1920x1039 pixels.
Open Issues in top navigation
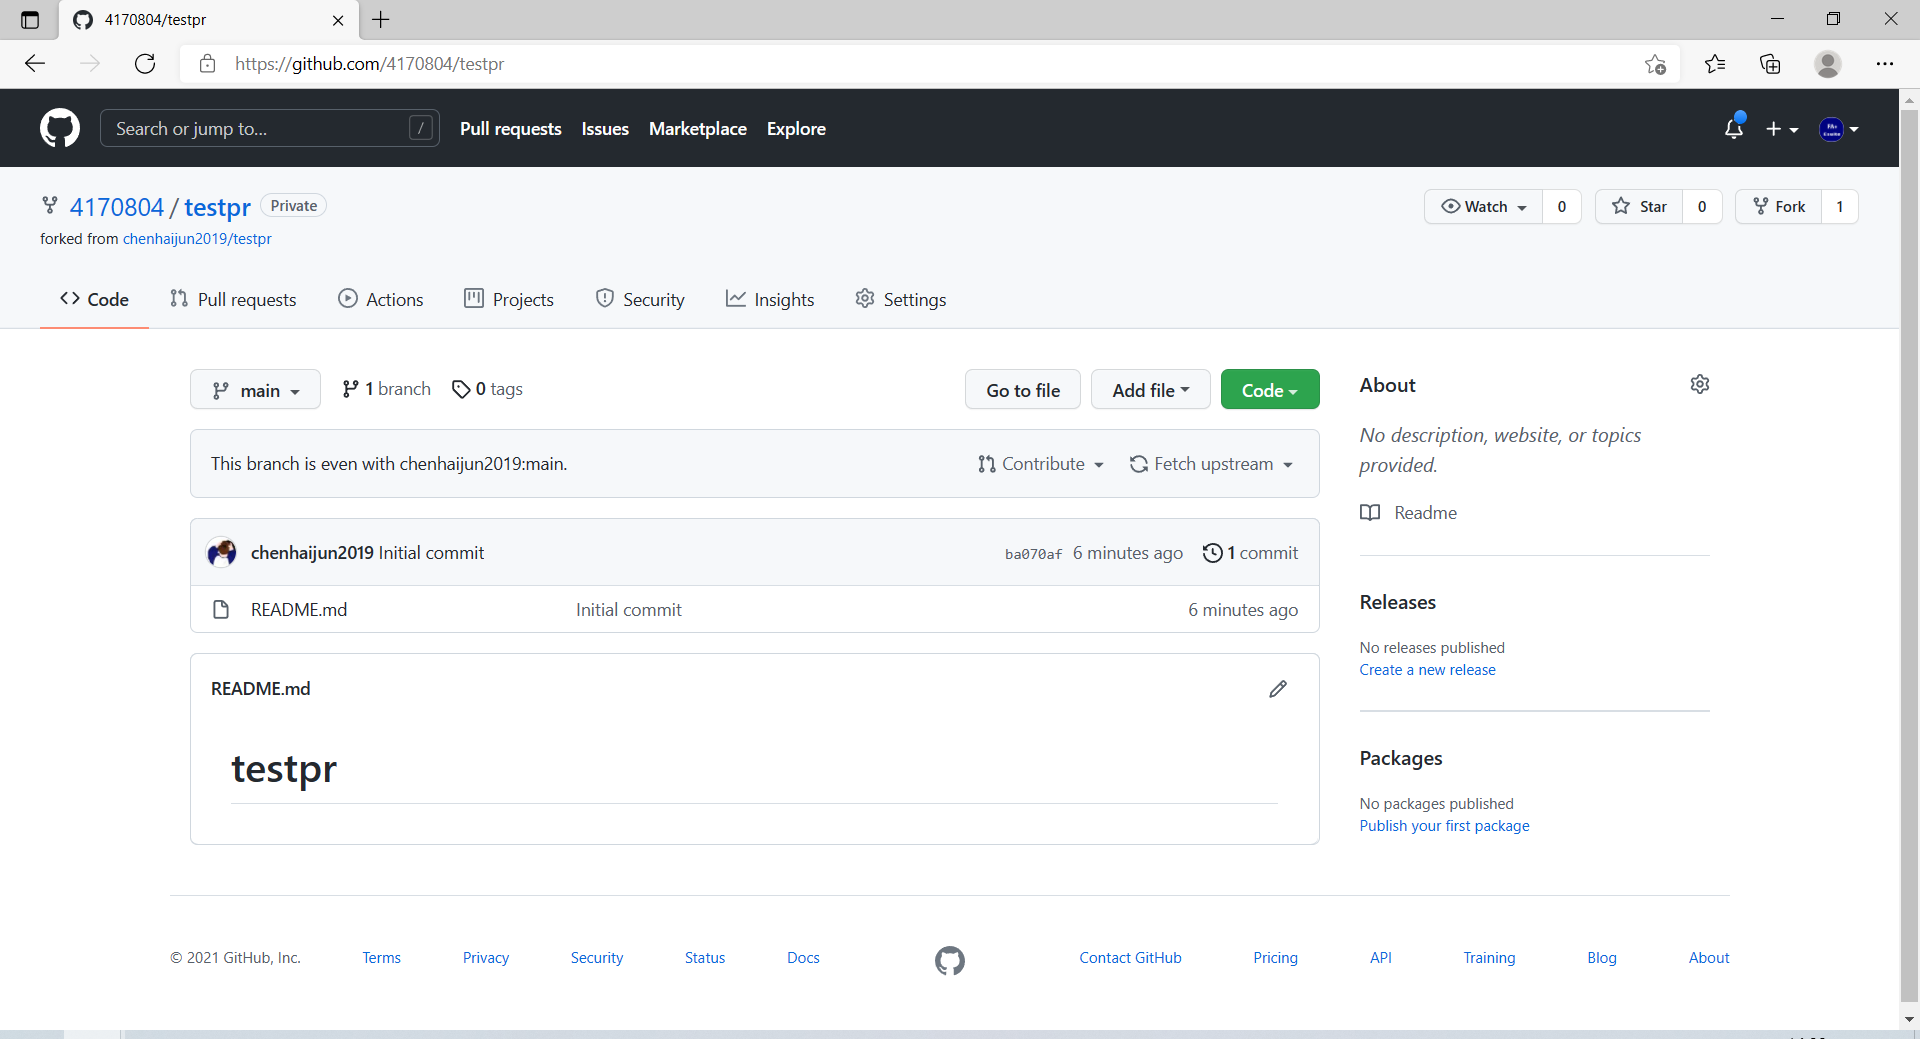click(605, 129)
